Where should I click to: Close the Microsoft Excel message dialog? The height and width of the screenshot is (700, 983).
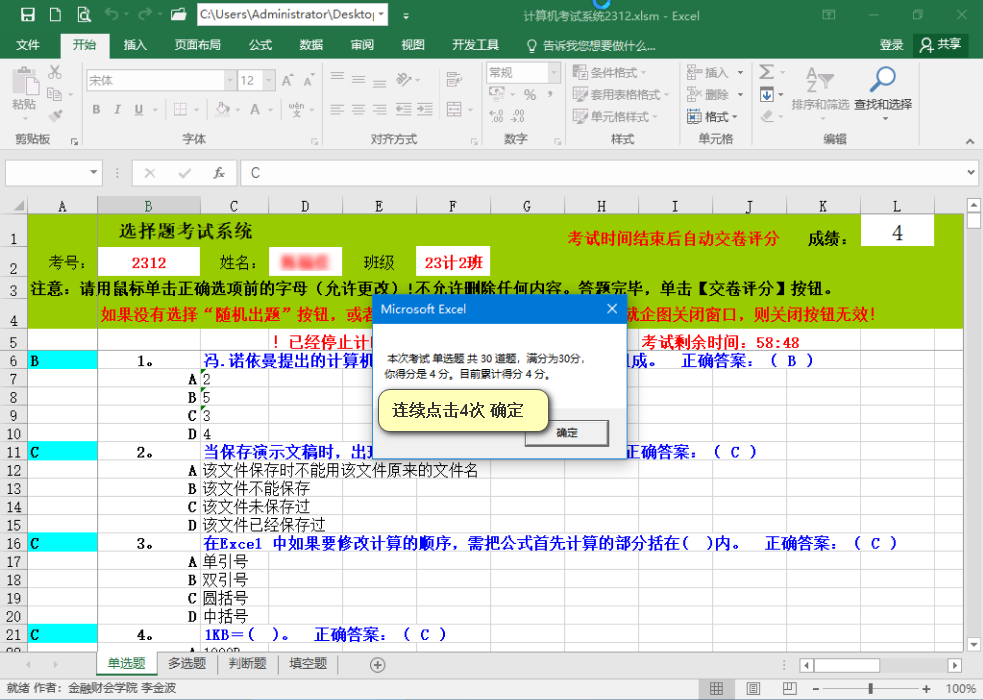coord(612,308)
